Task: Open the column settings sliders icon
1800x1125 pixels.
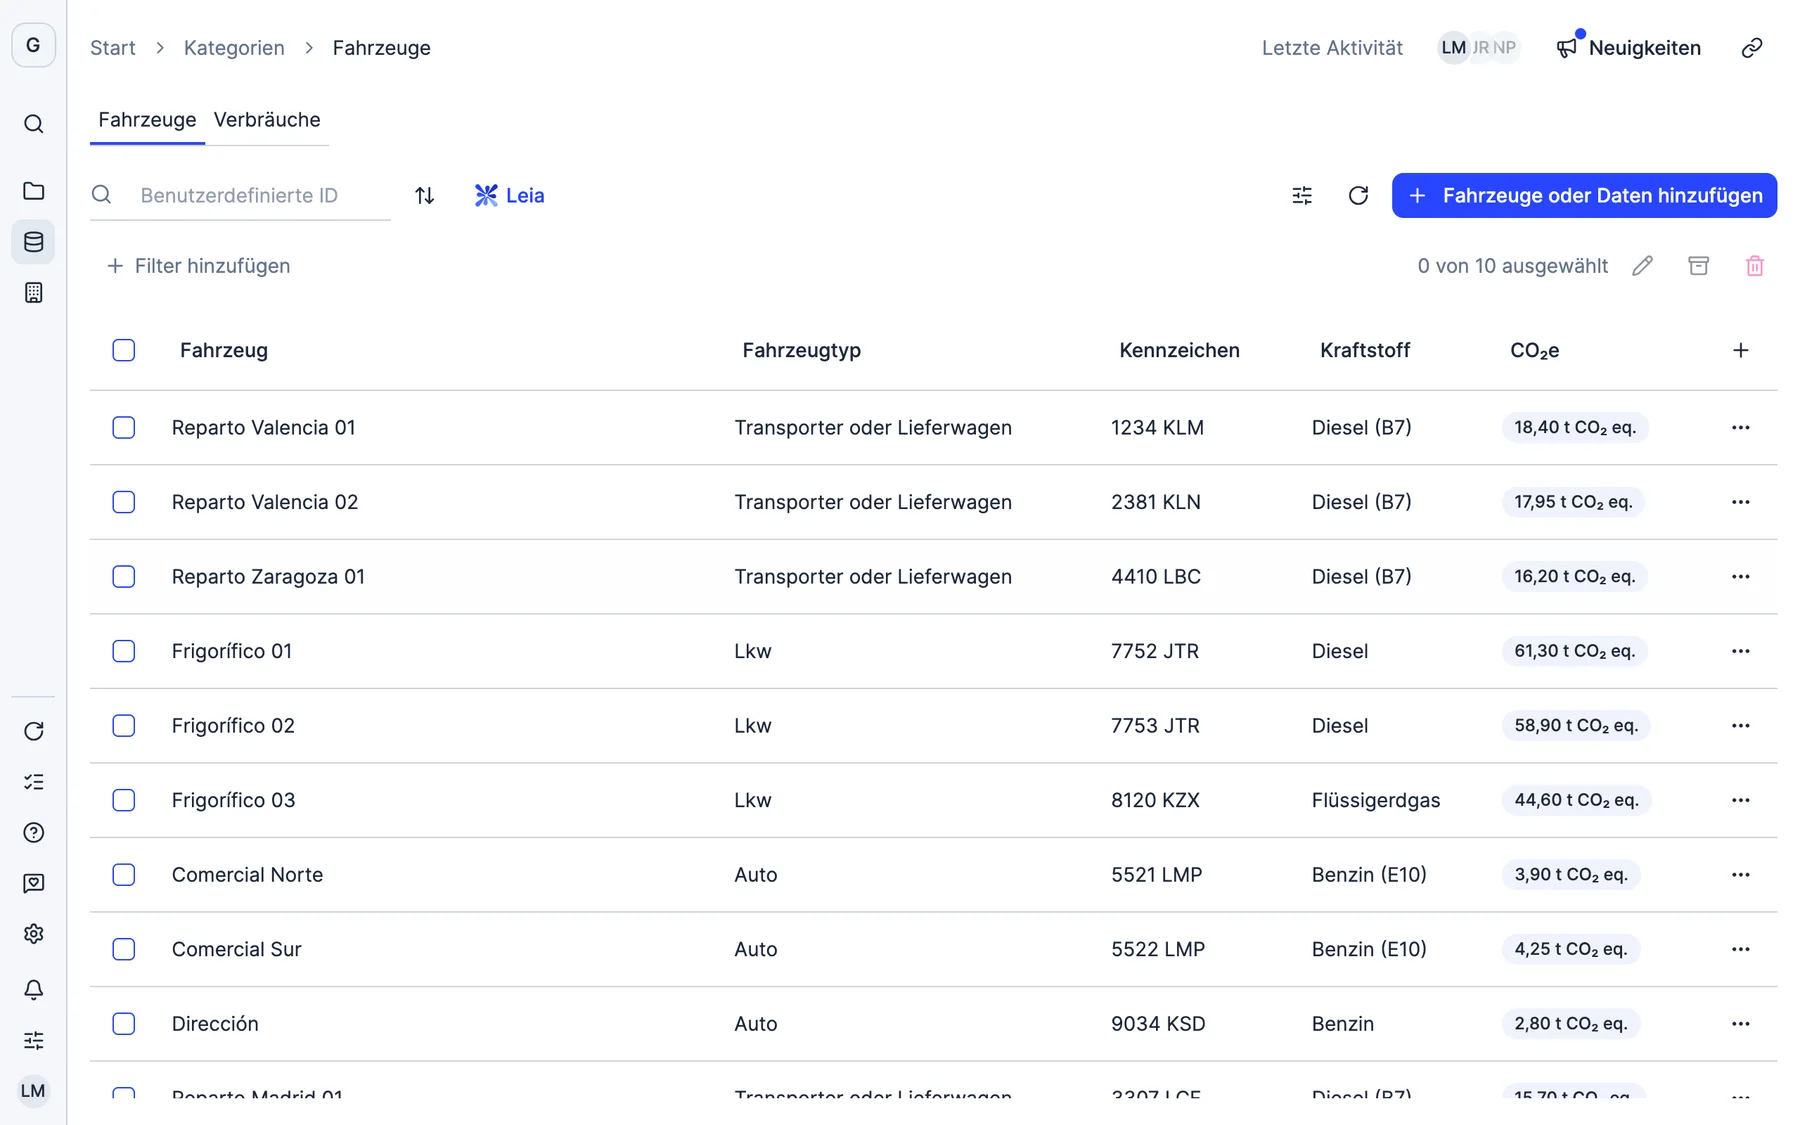Action: pos(1301,195)
